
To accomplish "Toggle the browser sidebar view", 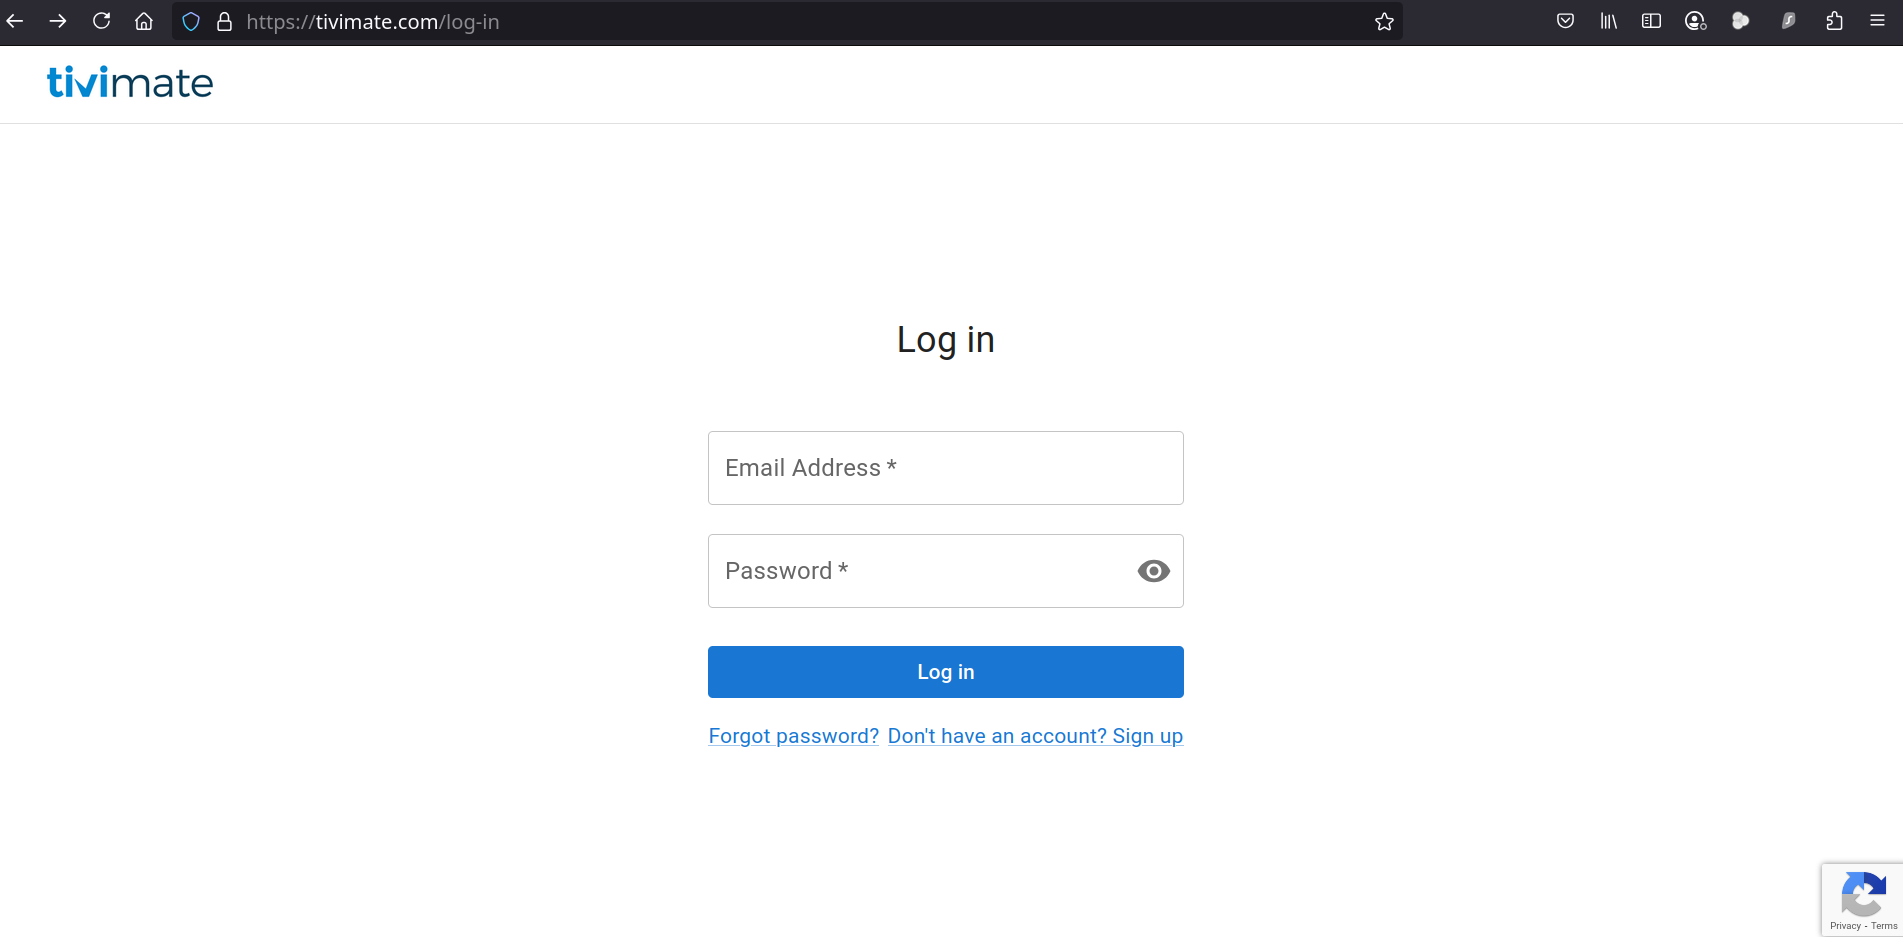I will click(1651, 21).
